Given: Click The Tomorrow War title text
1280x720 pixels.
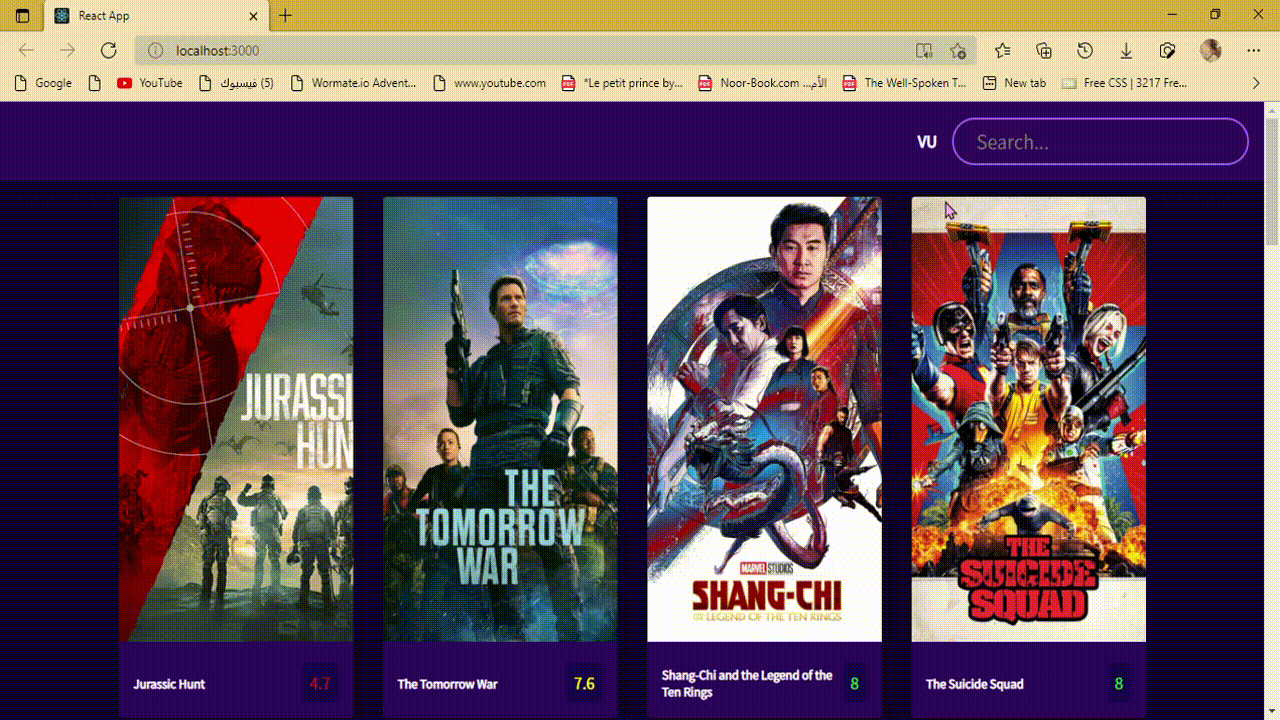Looking at the screenshot, I should pyautogui.click(x=447, y=684).
